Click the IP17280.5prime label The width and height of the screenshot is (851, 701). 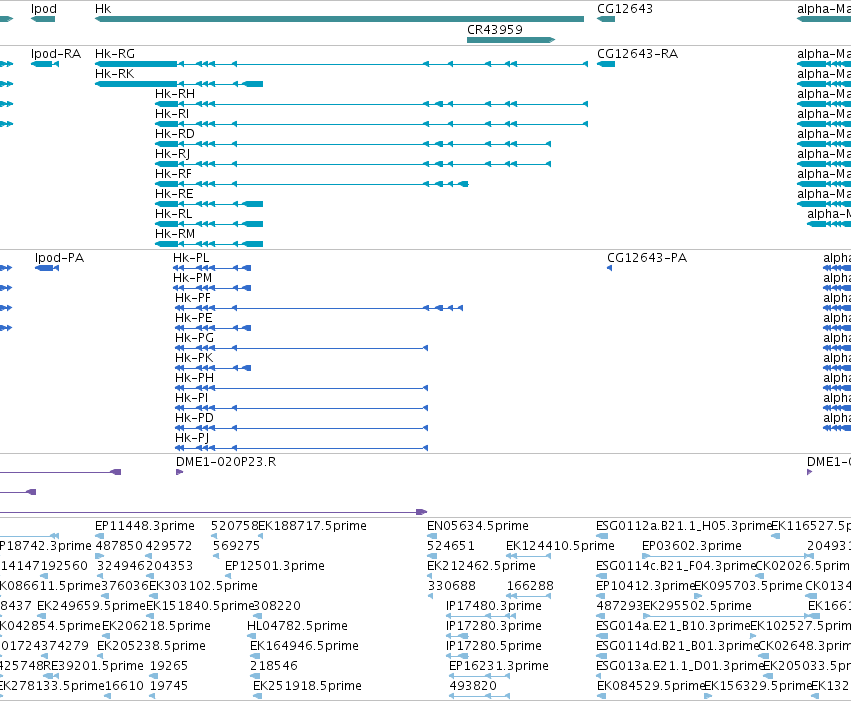click(494, 646)
